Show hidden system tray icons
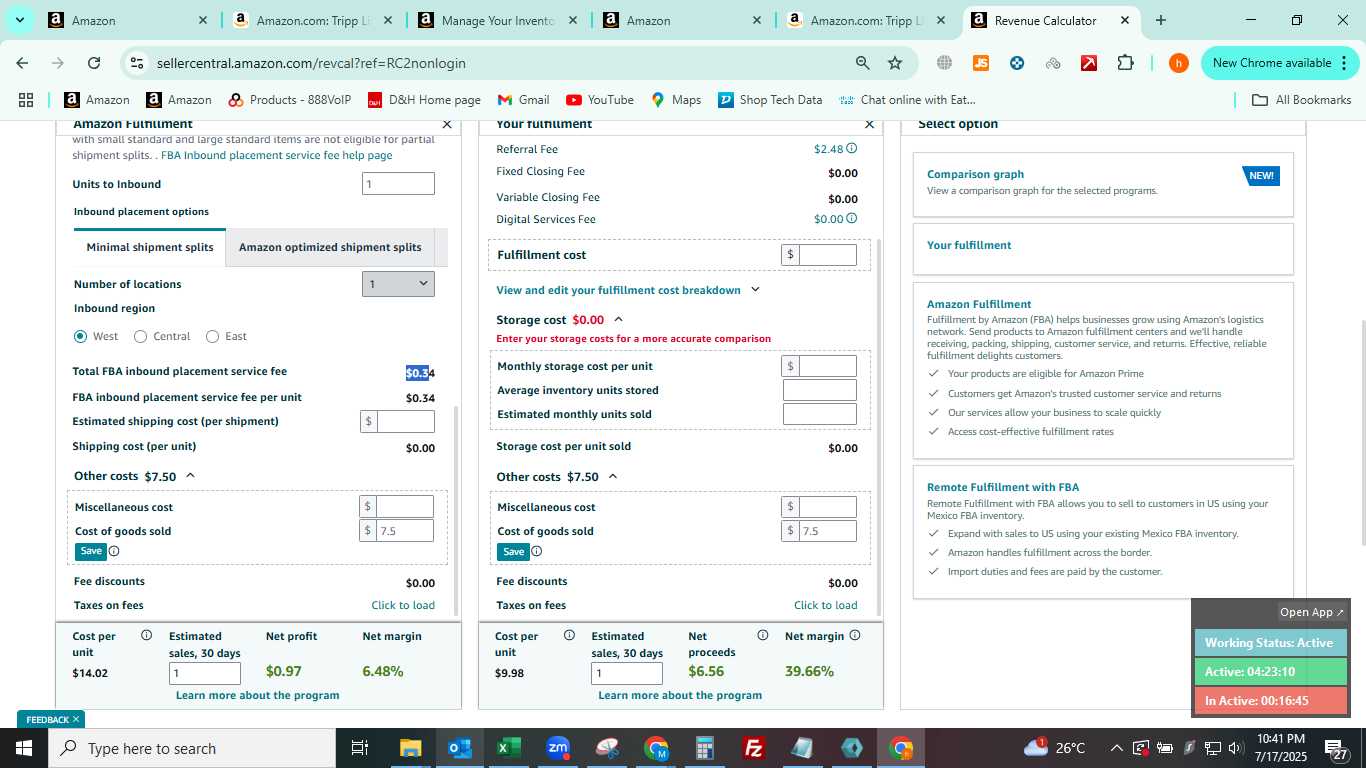Viewport: 1366px width, 768px height. 1116,748
